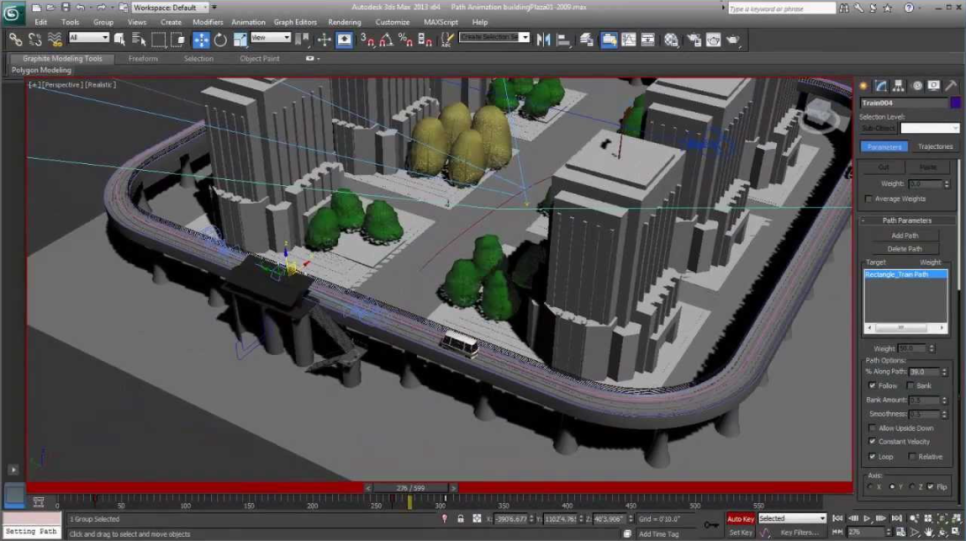The height and width of the screenshot is (541, 966).
Task: Collapse the Path Parameters rollout
Action: click(907, 221)
